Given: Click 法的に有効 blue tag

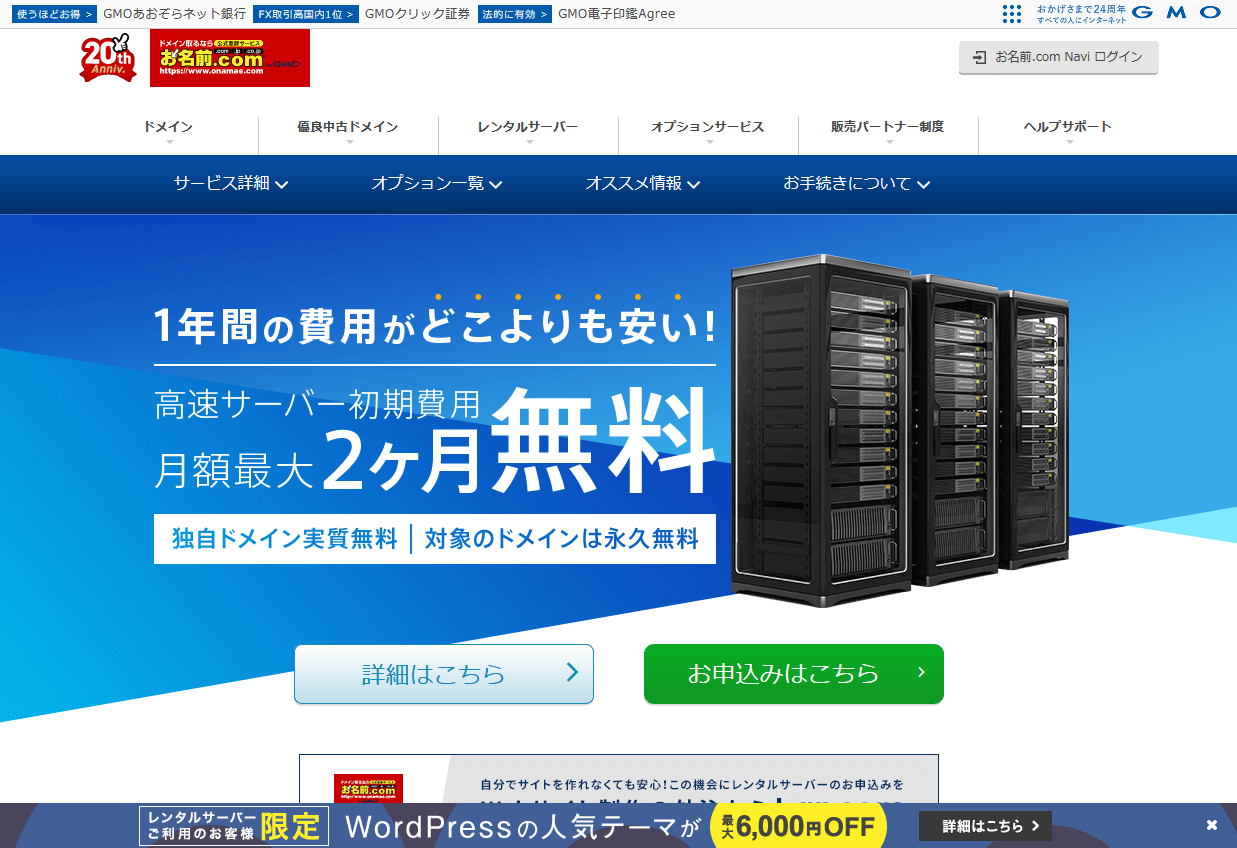Looking at the screenshot, I should click(x=515, y=14).
